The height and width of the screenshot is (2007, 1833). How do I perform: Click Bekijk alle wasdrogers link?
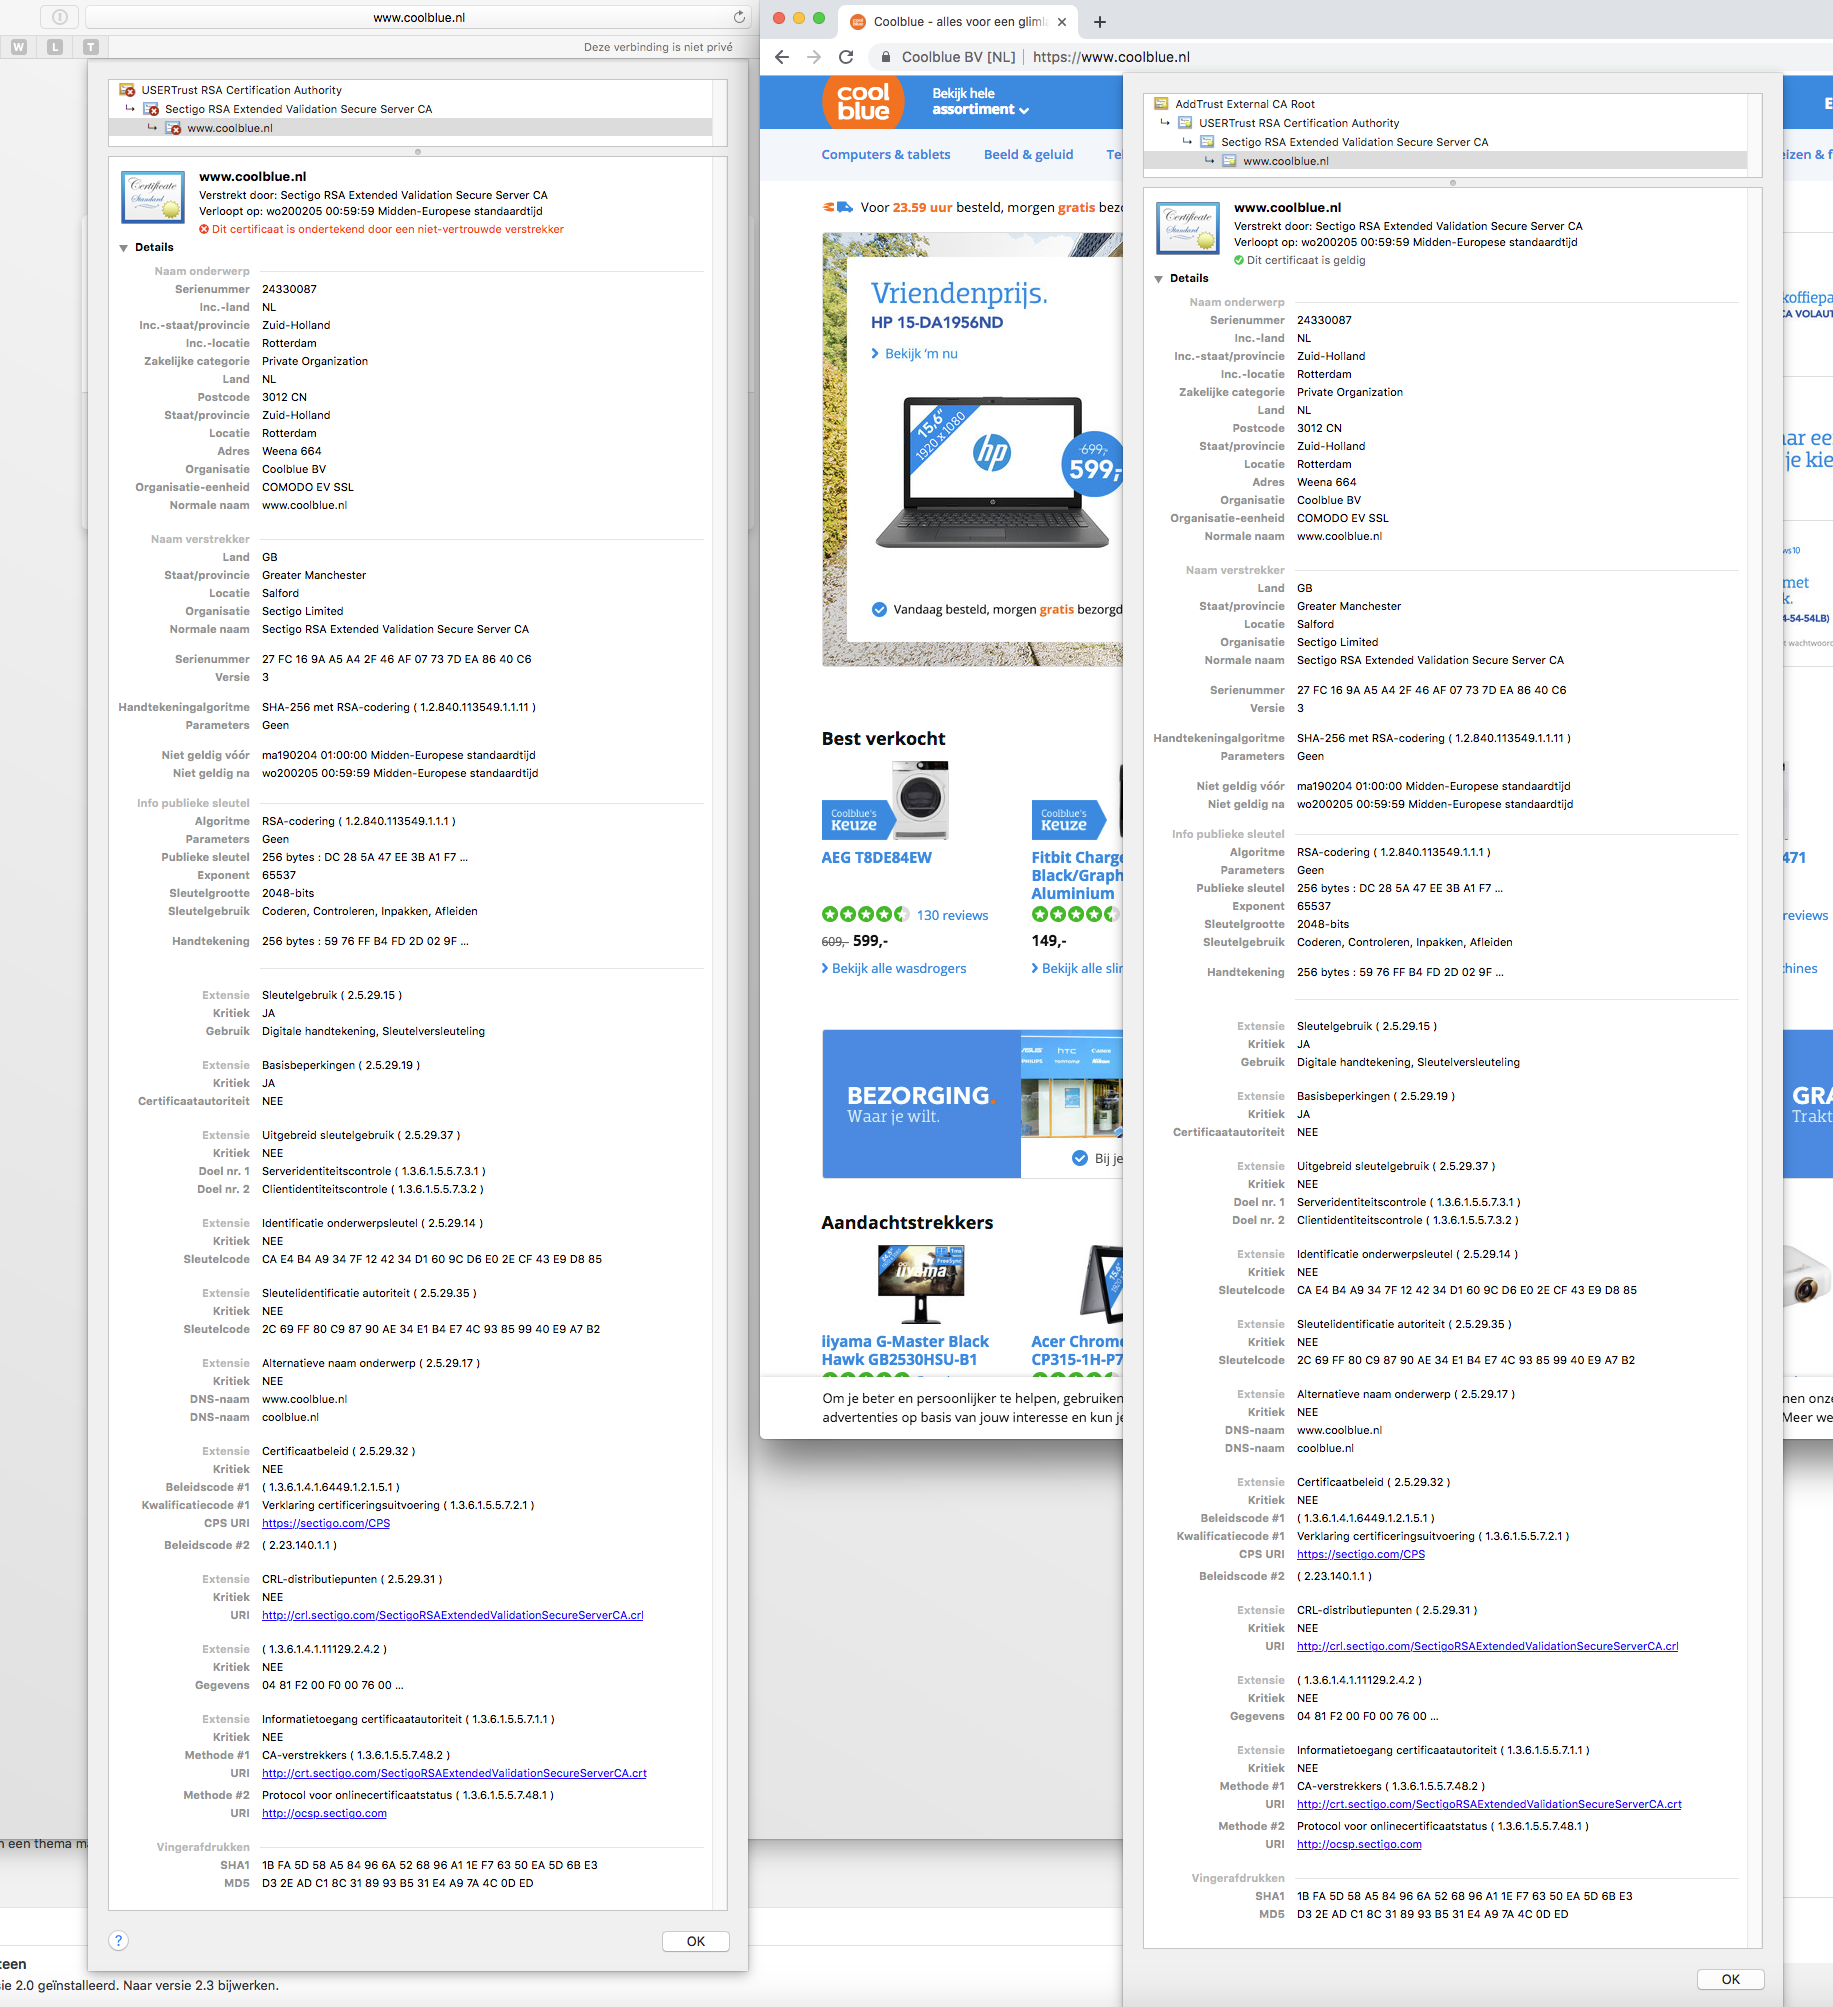pyautogui.click(x=894, y=968)
